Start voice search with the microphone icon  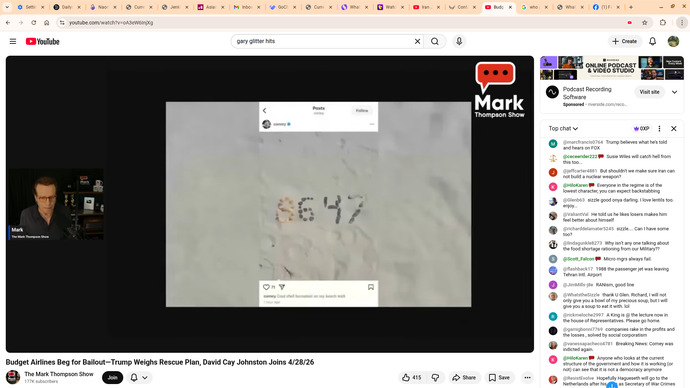459,41
